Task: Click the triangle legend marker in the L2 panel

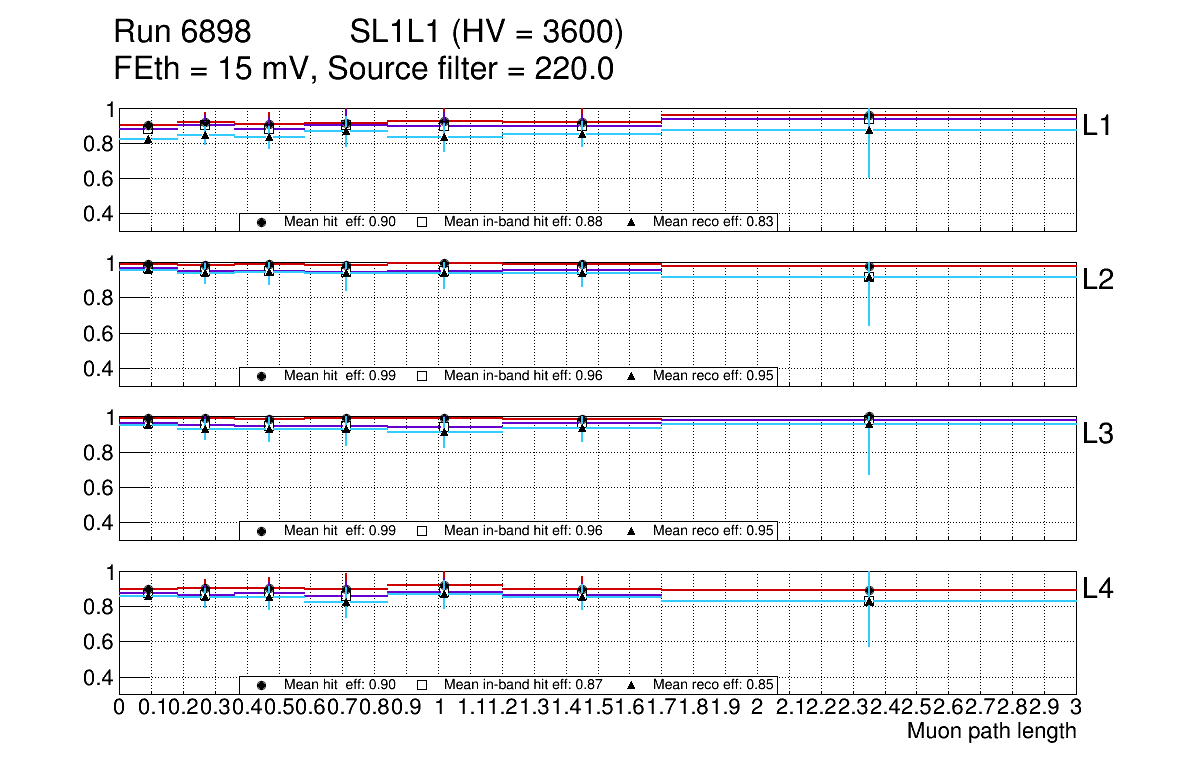Action: 632,376
